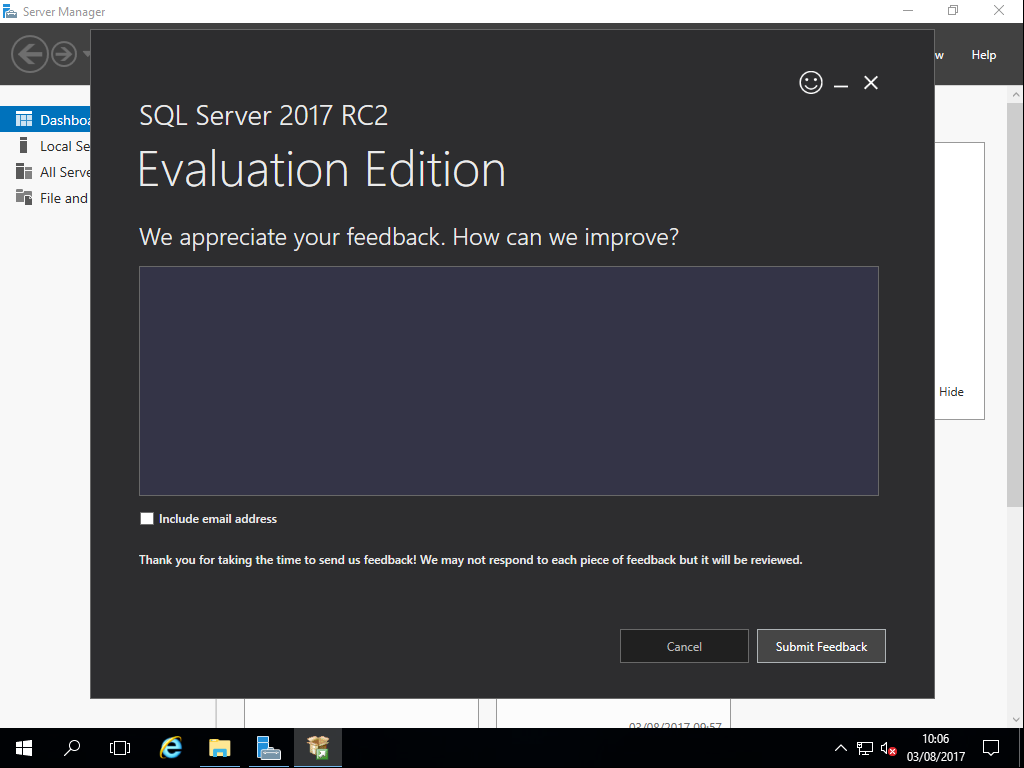
Task: Expand the hidden system tray icons chevron
Action: click(841, 748)
